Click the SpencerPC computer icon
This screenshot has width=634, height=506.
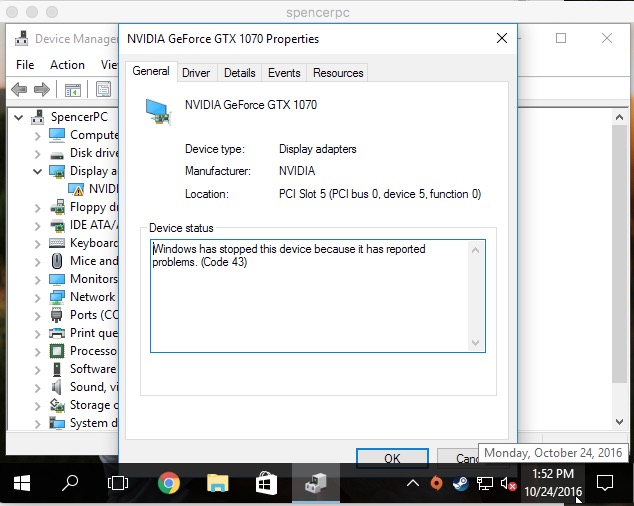click(x=38, y=117)
